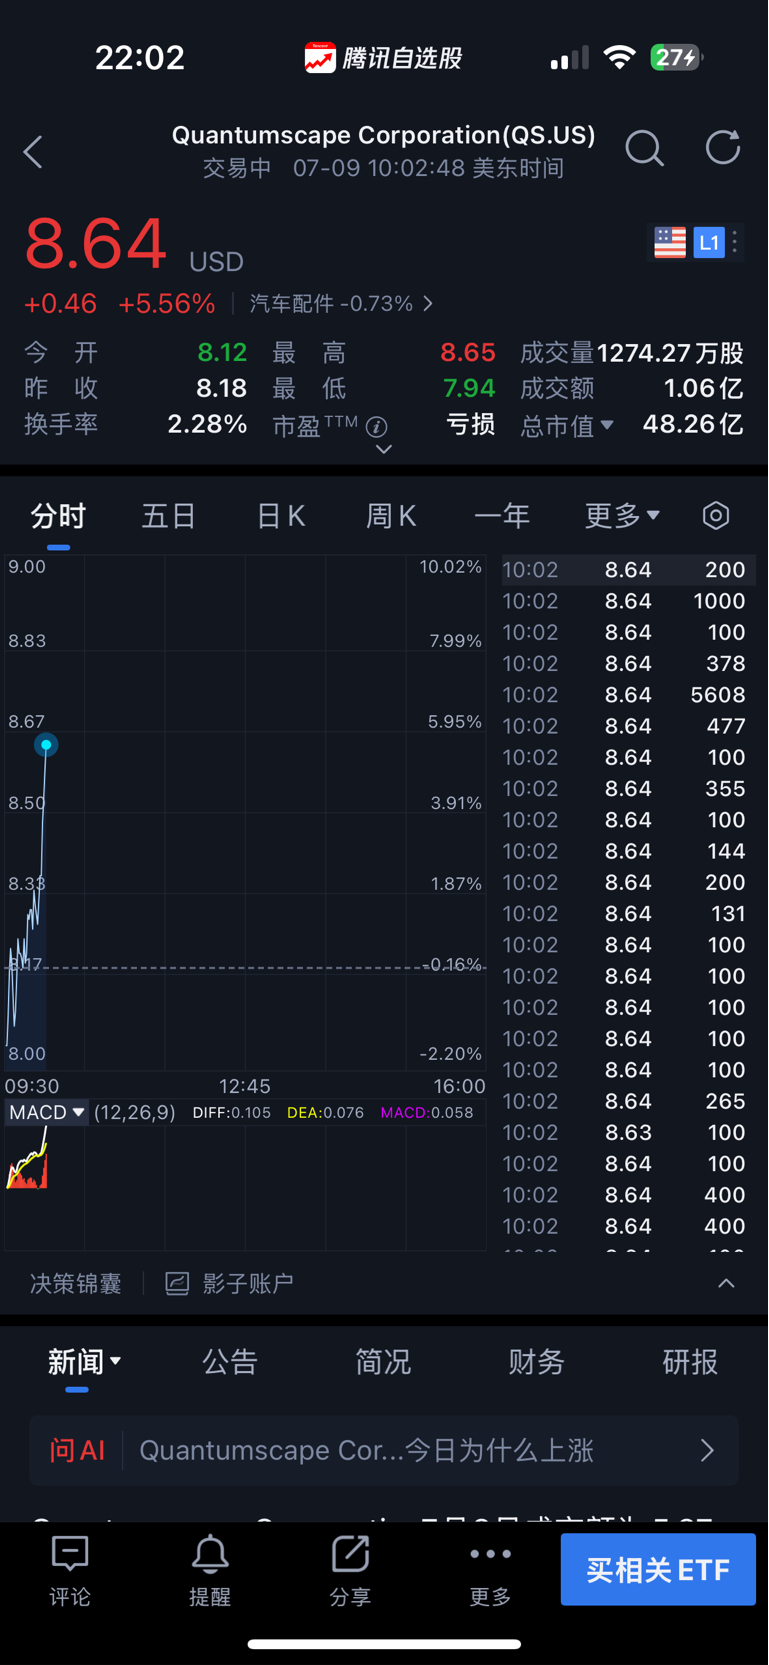Tap the DIFF:0.105 indicator value

click(231, 1113)
